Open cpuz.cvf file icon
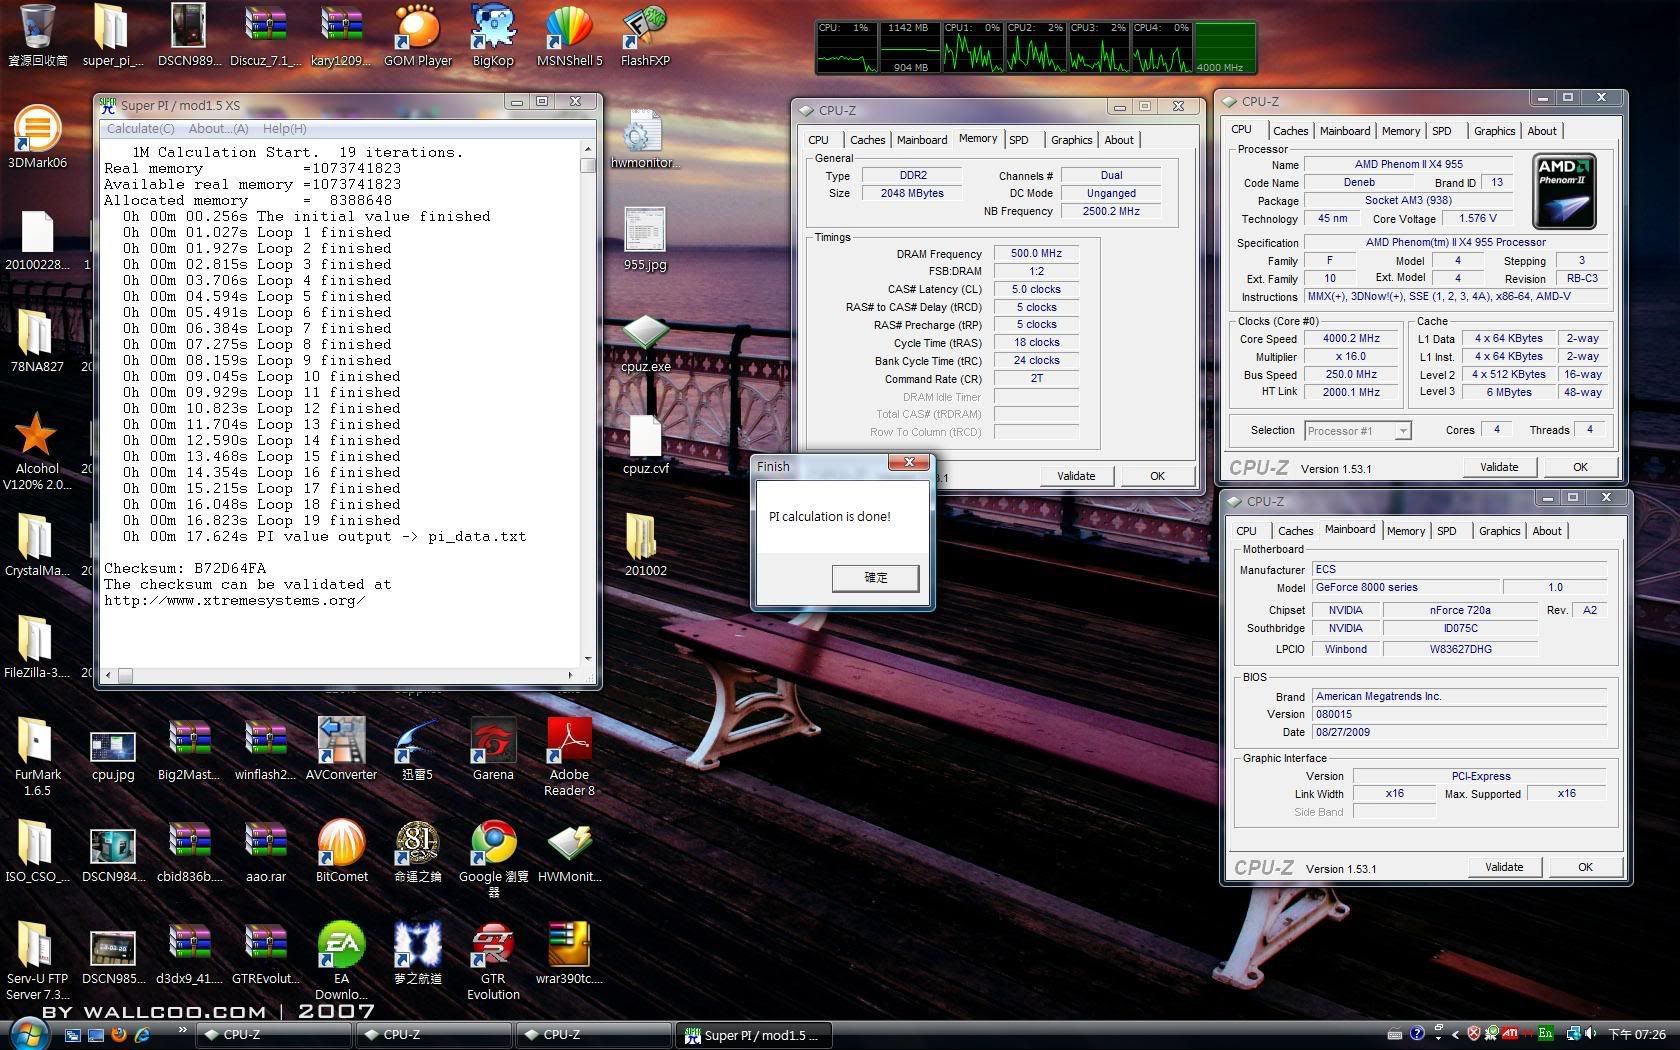The height and width of the screenshot is (1050, 1680). tap(645, 445)
